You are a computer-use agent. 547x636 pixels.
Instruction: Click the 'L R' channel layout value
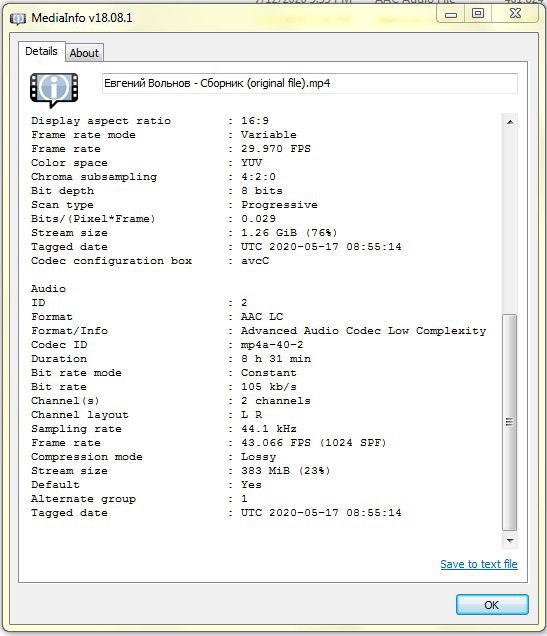pyautogui.click(x=251, y=415)
